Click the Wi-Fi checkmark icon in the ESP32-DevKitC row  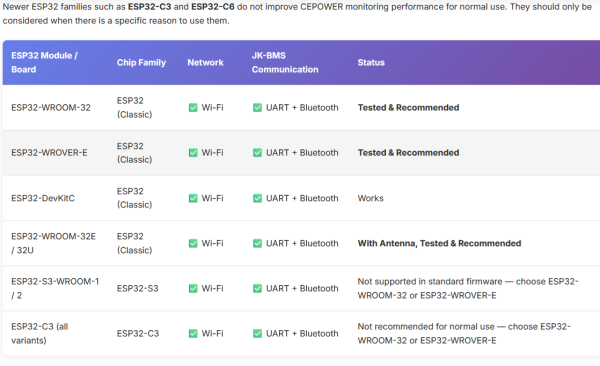pyautogui.click(x=193, y=198)
